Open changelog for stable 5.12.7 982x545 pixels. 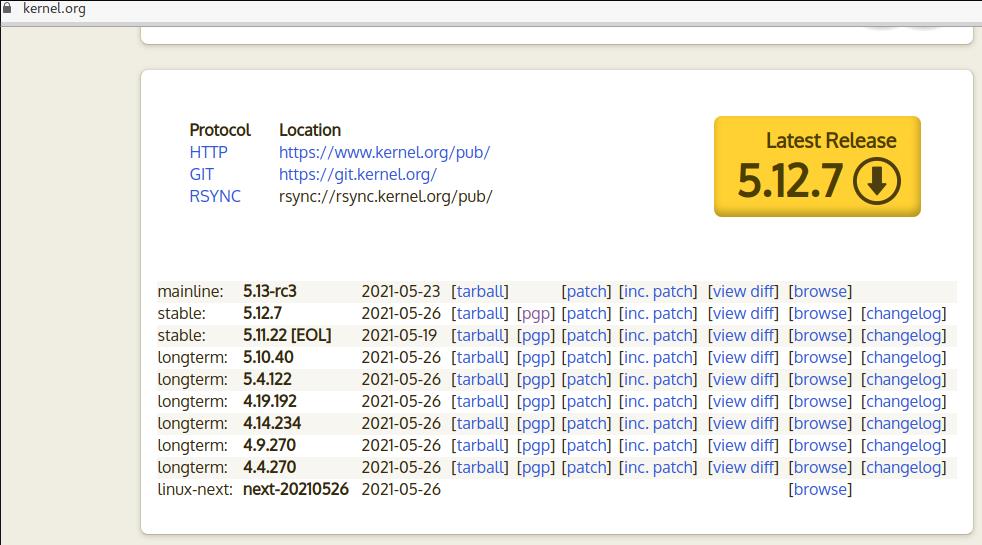[x=904, y=313]
